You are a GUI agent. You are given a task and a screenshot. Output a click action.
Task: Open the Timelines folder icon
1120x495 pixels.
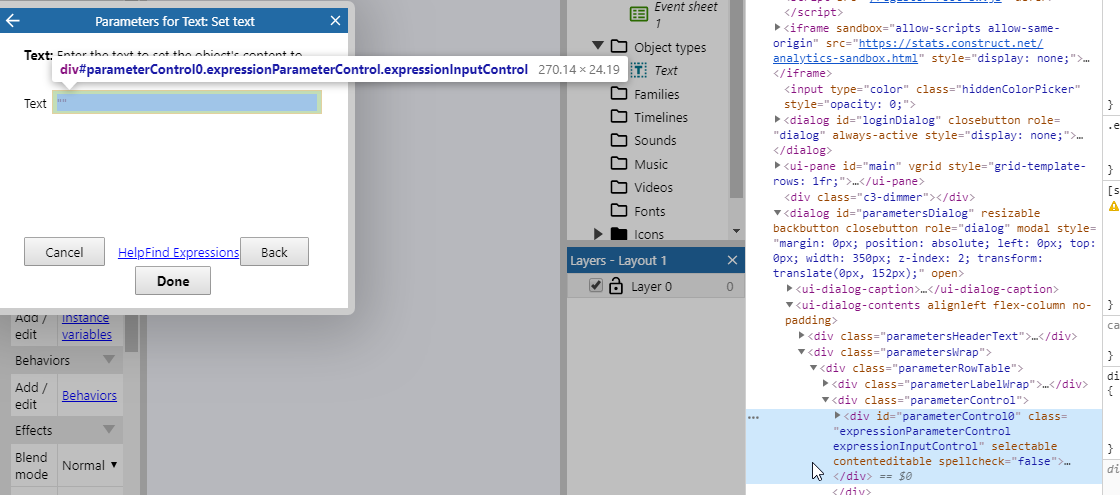pos(619,117)
